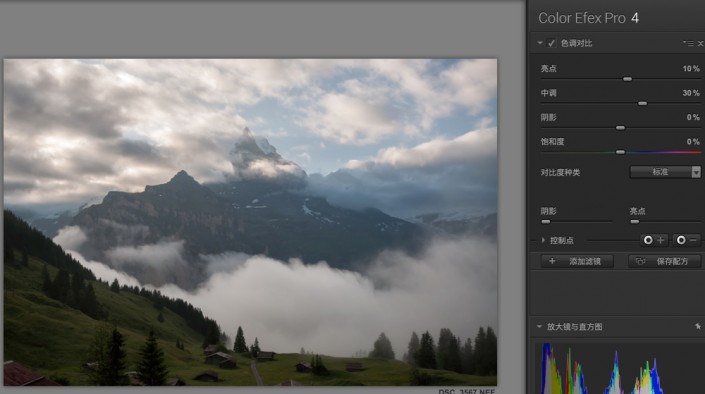The height and width of the screenshot is (394, 705).
Task: Remove the 色调对比 filter with the X icon
Action: 700,43
